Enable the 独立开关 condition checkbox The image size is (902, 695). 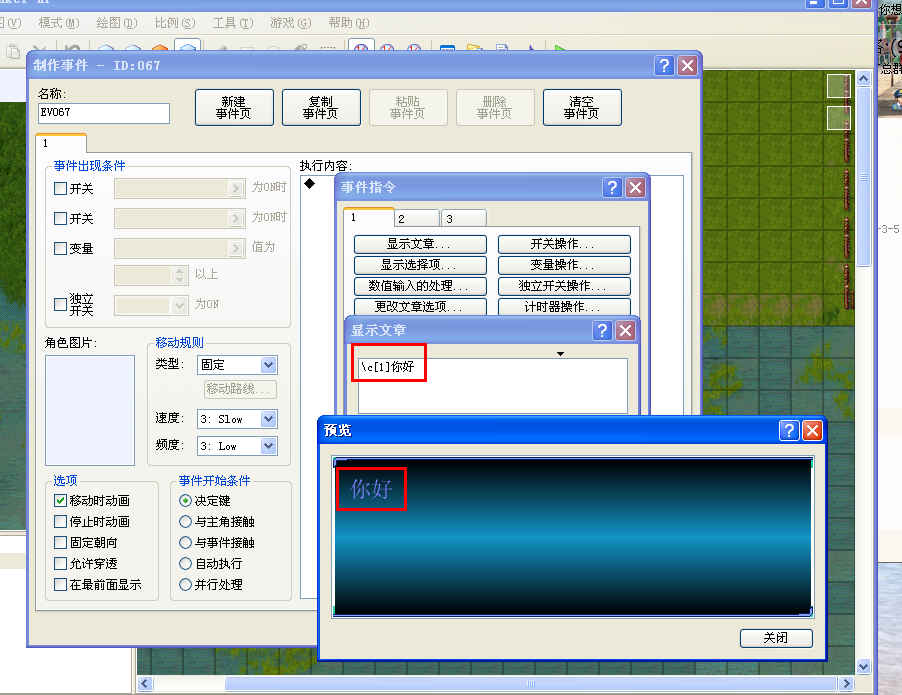(x=60, y=304)
